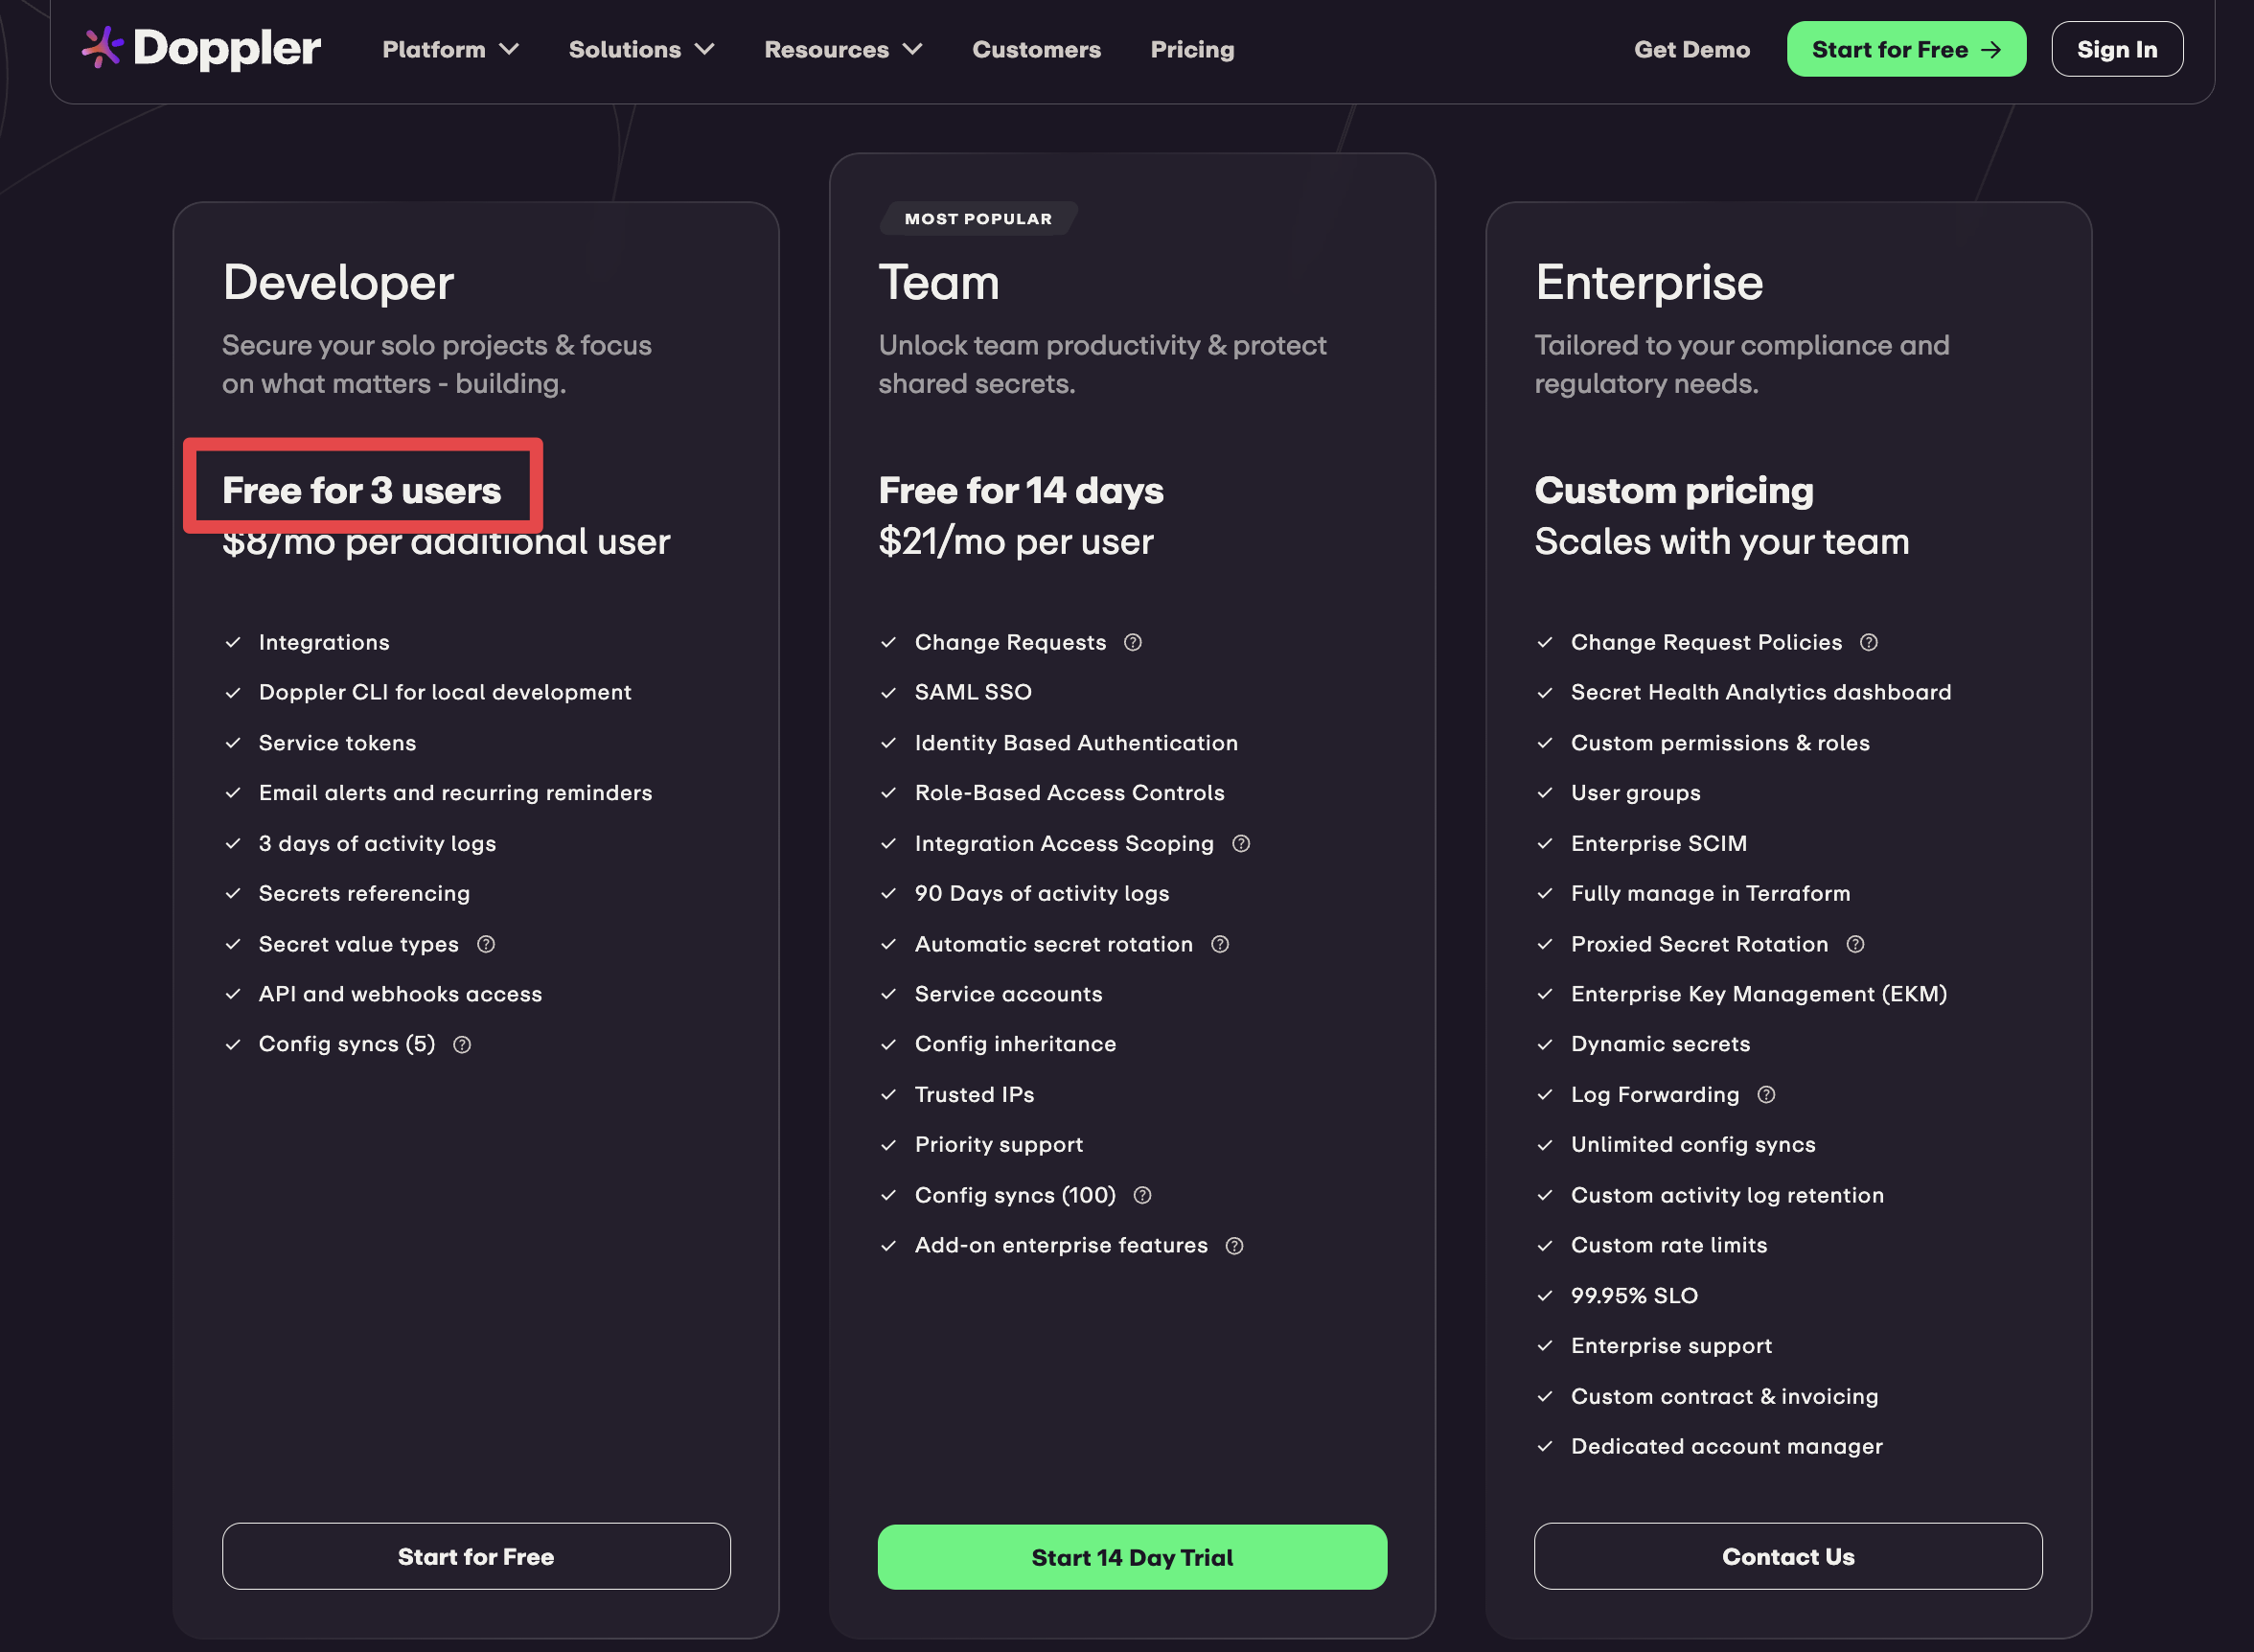Click "Doppler CLI for local development"
This screenshot has width=2254, height=1652.
coord(445,692)
